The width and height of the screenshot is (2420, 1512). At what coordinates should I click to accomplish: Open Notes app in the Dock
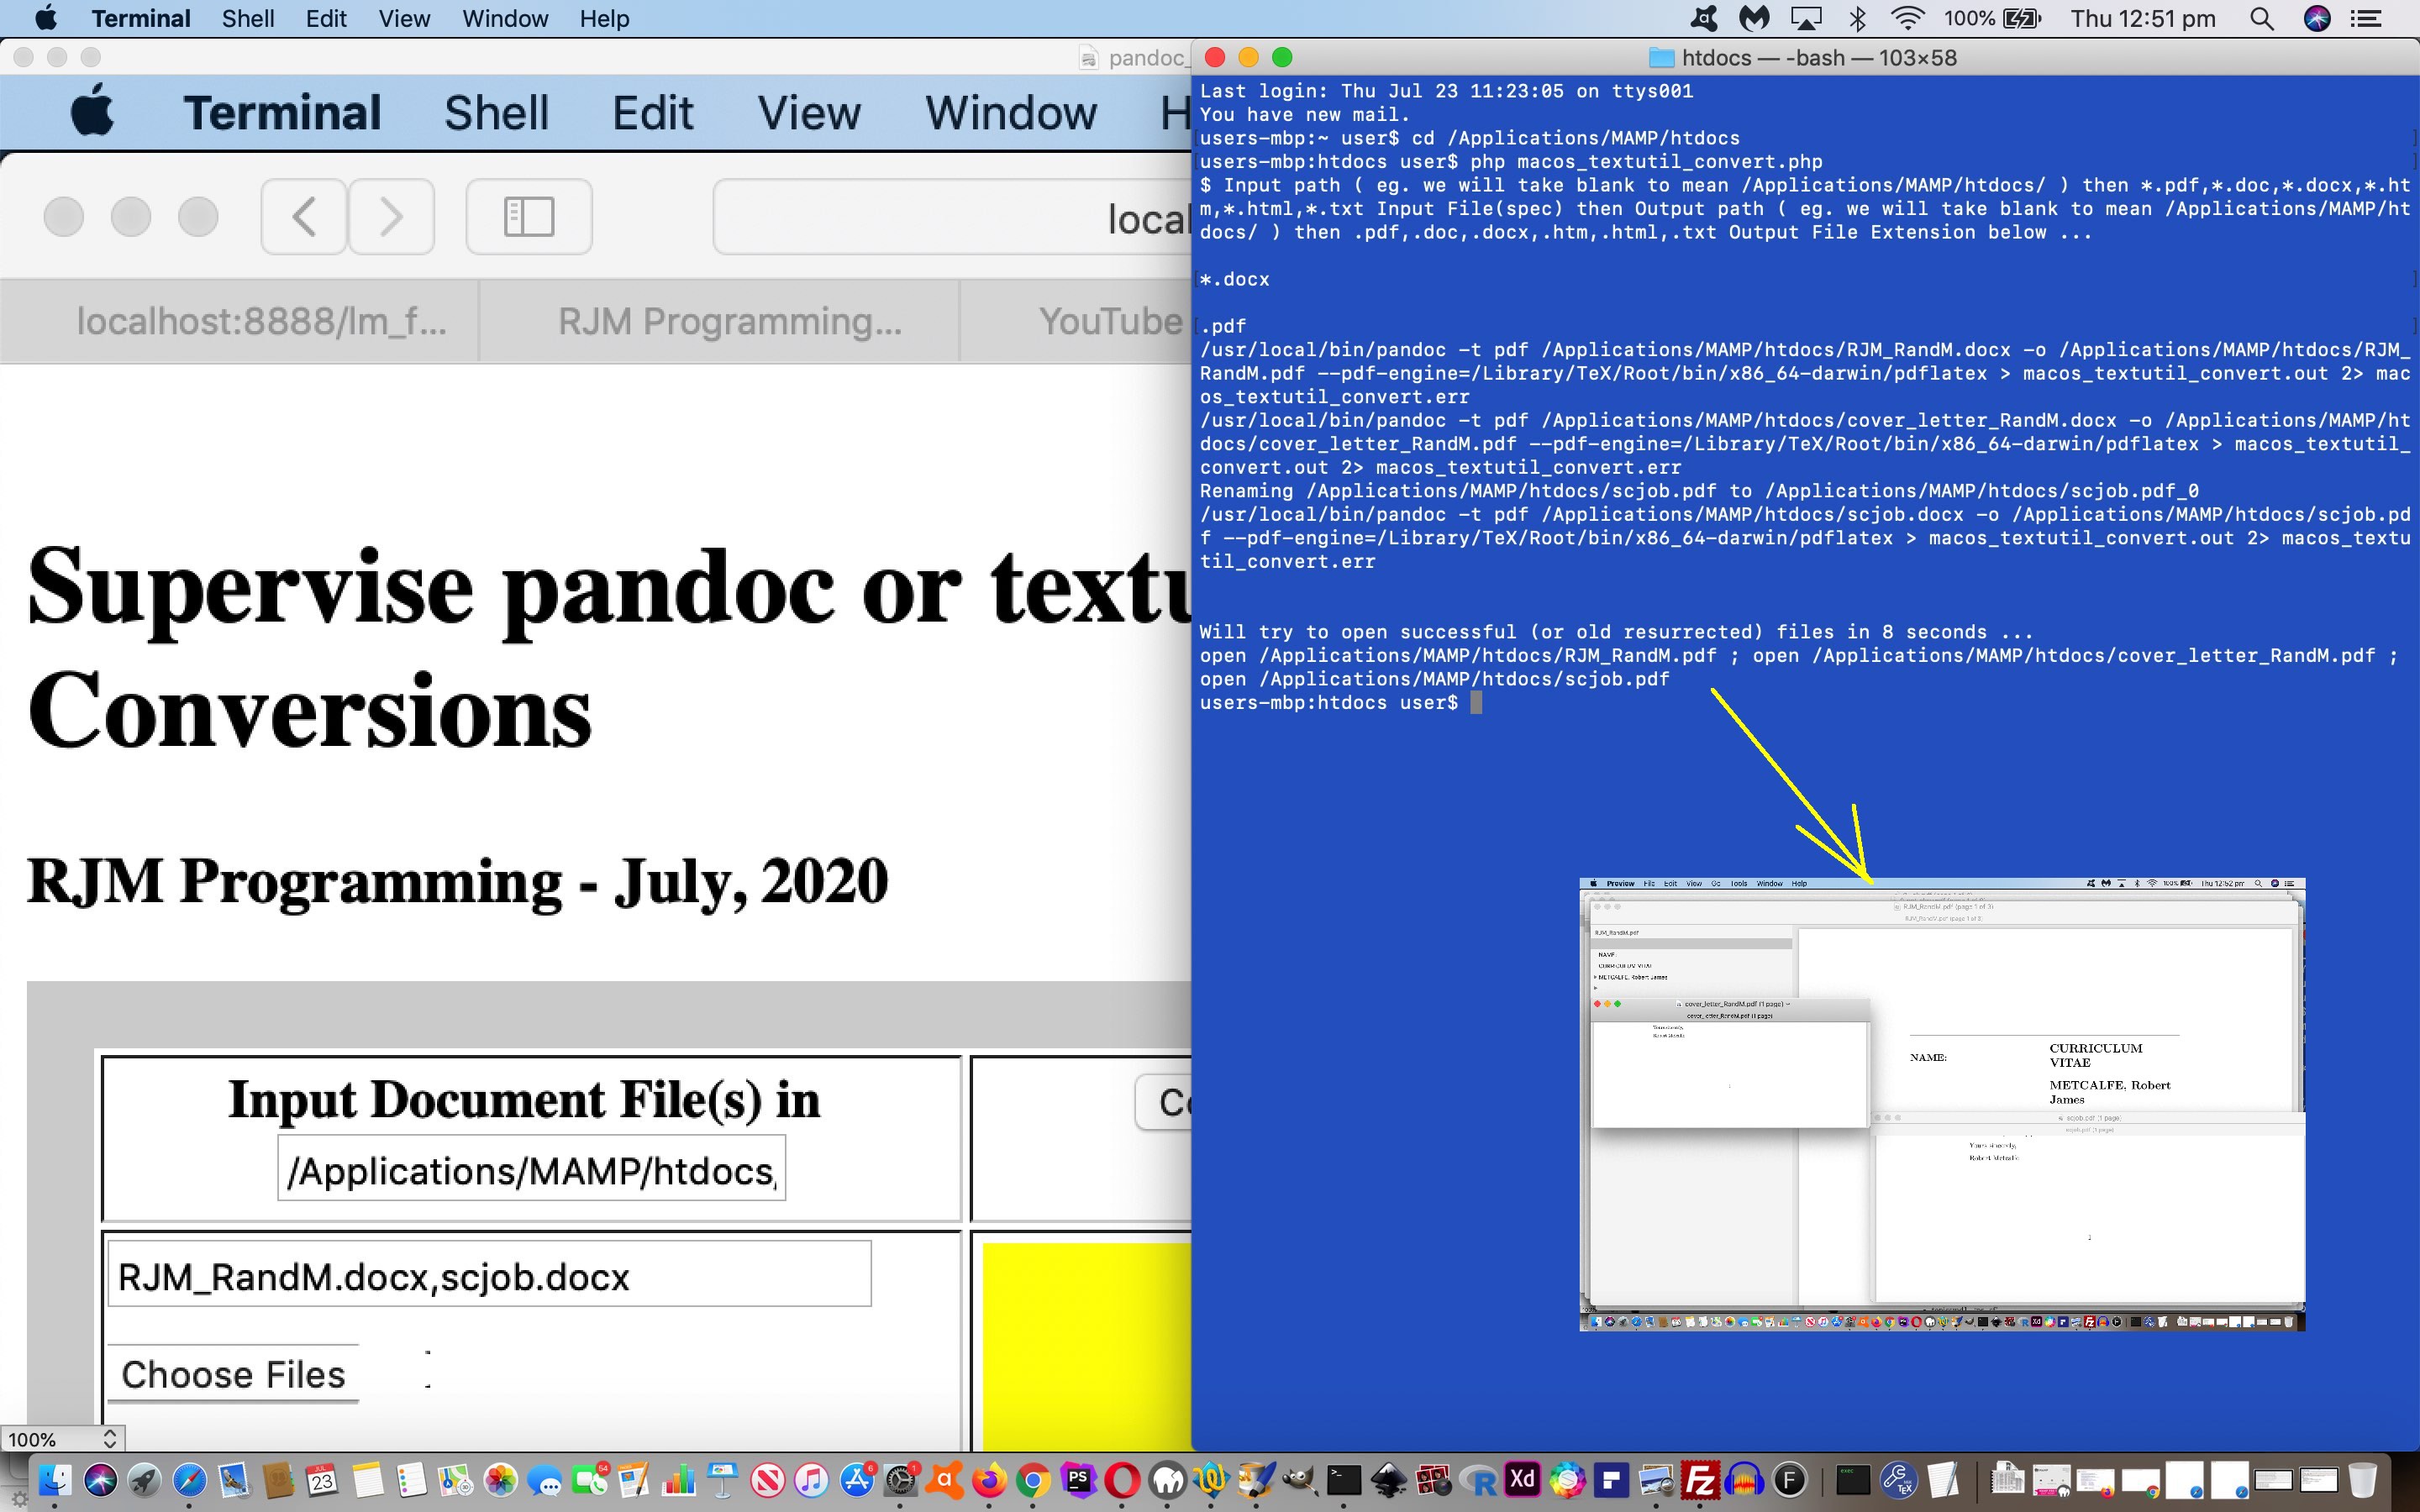(367, 1480)
